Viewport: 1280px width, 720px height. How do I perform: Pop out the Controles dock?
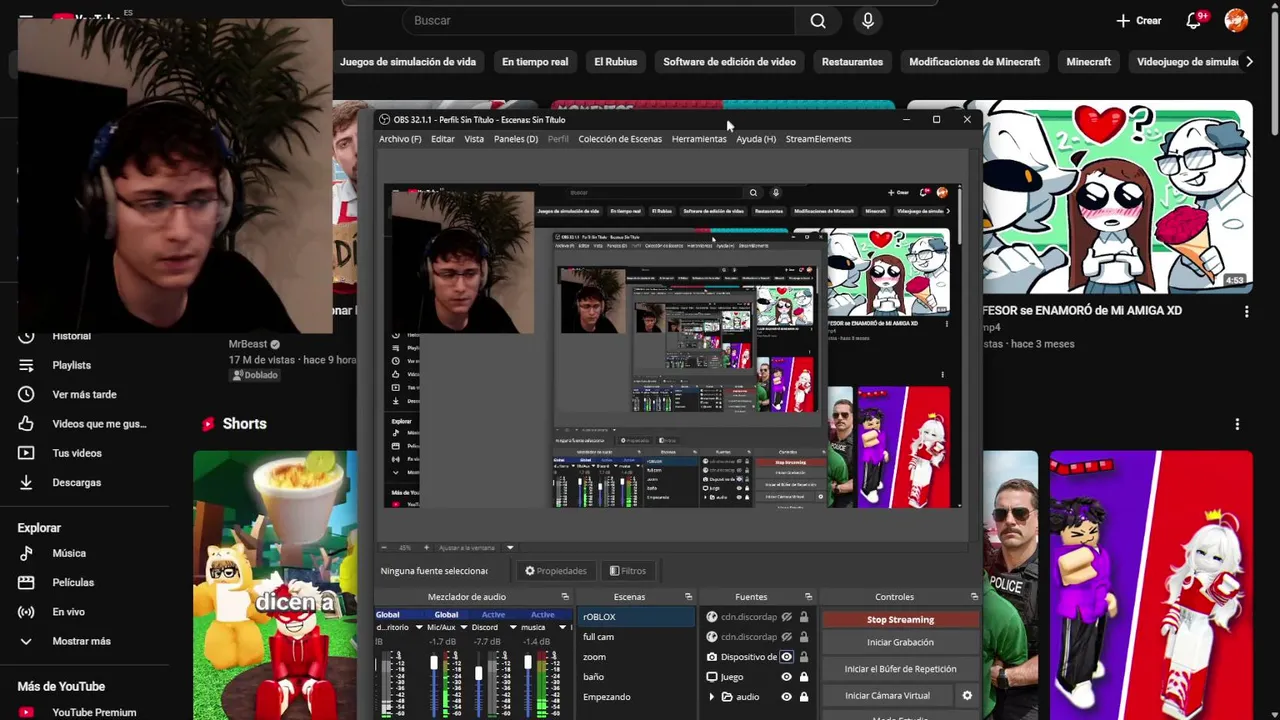[974, 597]
